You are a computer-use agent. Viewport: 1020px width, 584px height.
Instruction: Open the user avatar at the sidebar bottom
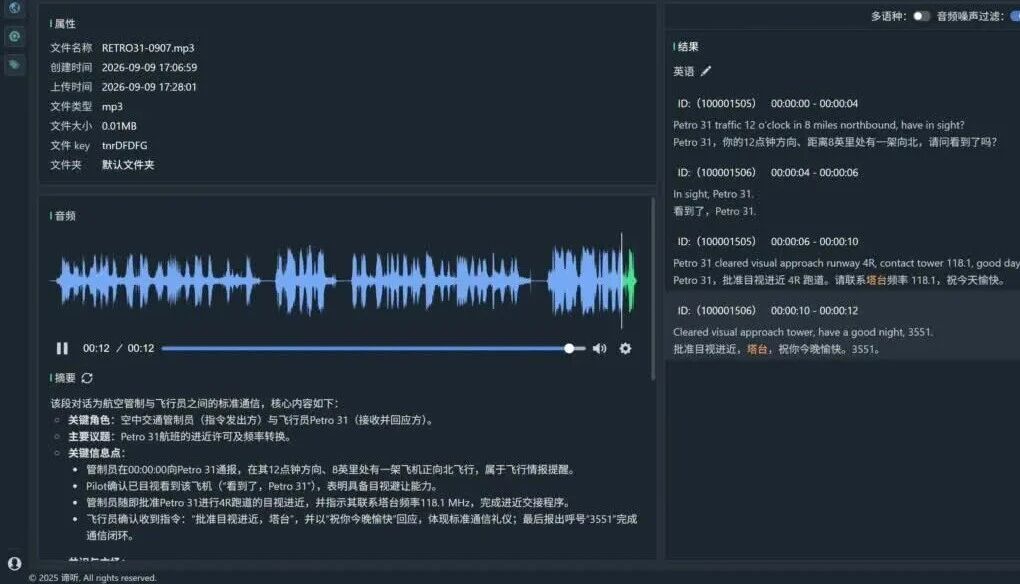coord(14,563)
